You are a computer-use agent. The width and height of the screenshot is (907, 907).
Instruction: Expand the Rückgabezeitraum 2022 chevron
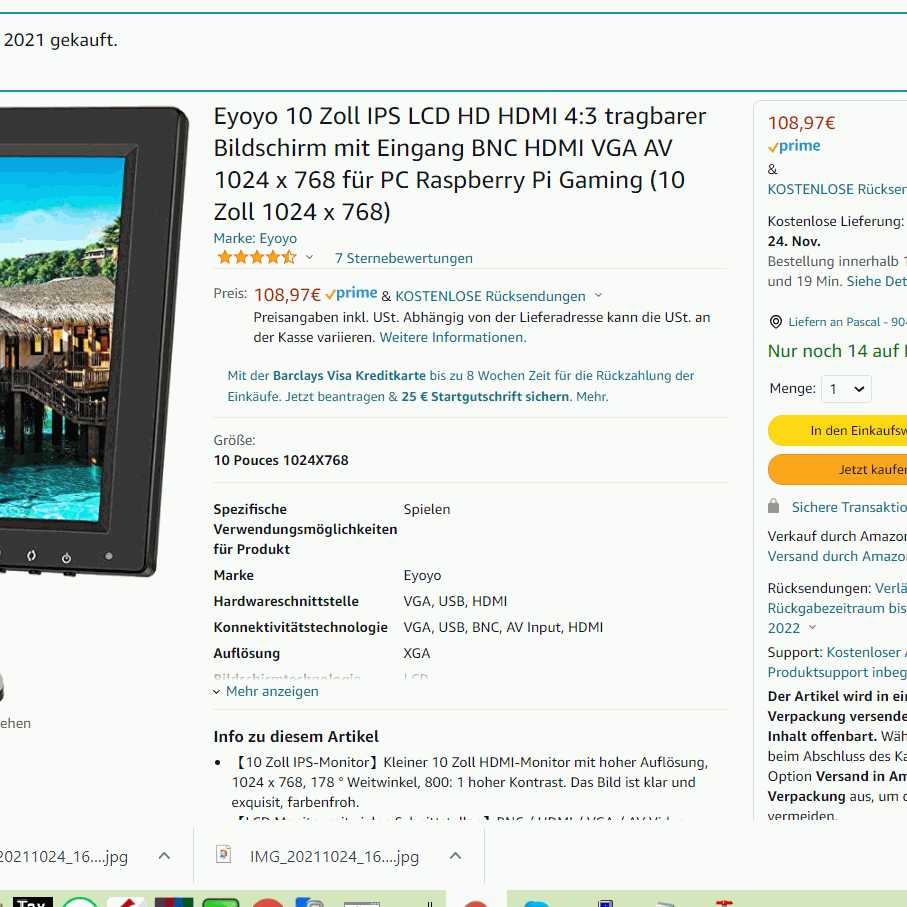(x=812, y=627)
